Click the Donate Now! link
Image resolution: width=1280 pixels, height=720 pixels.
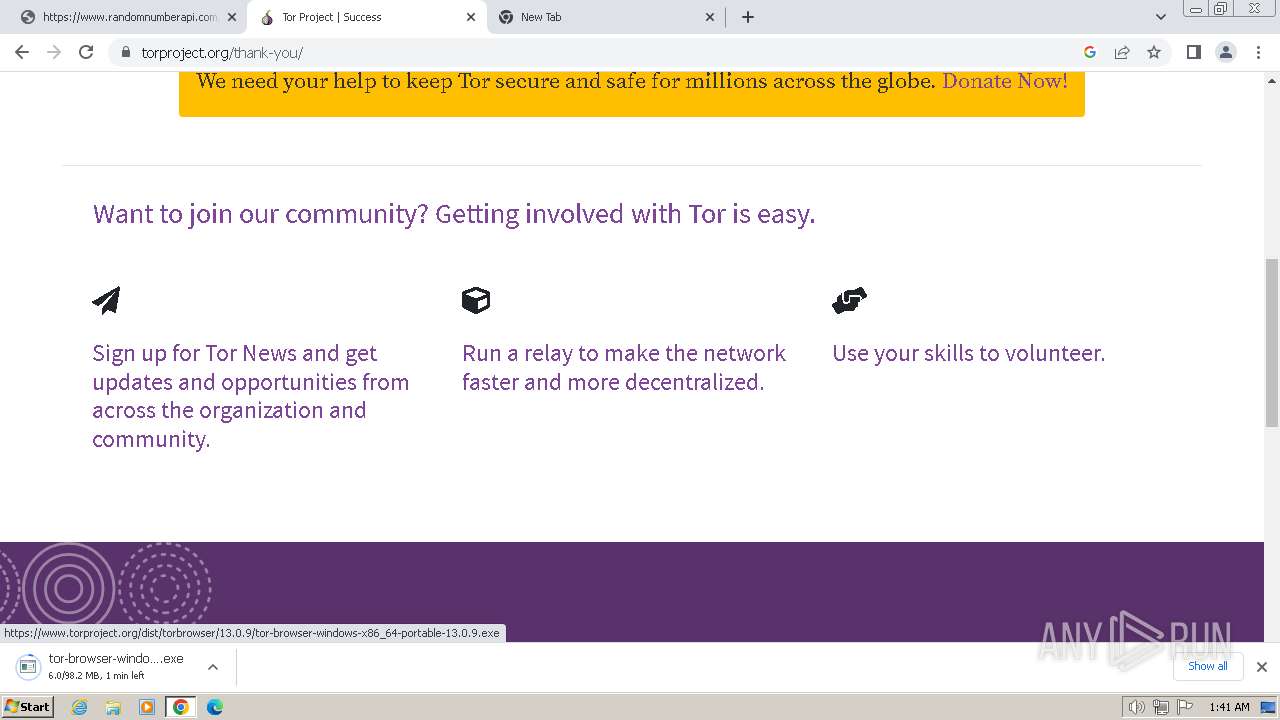[x=1004, y=81]
